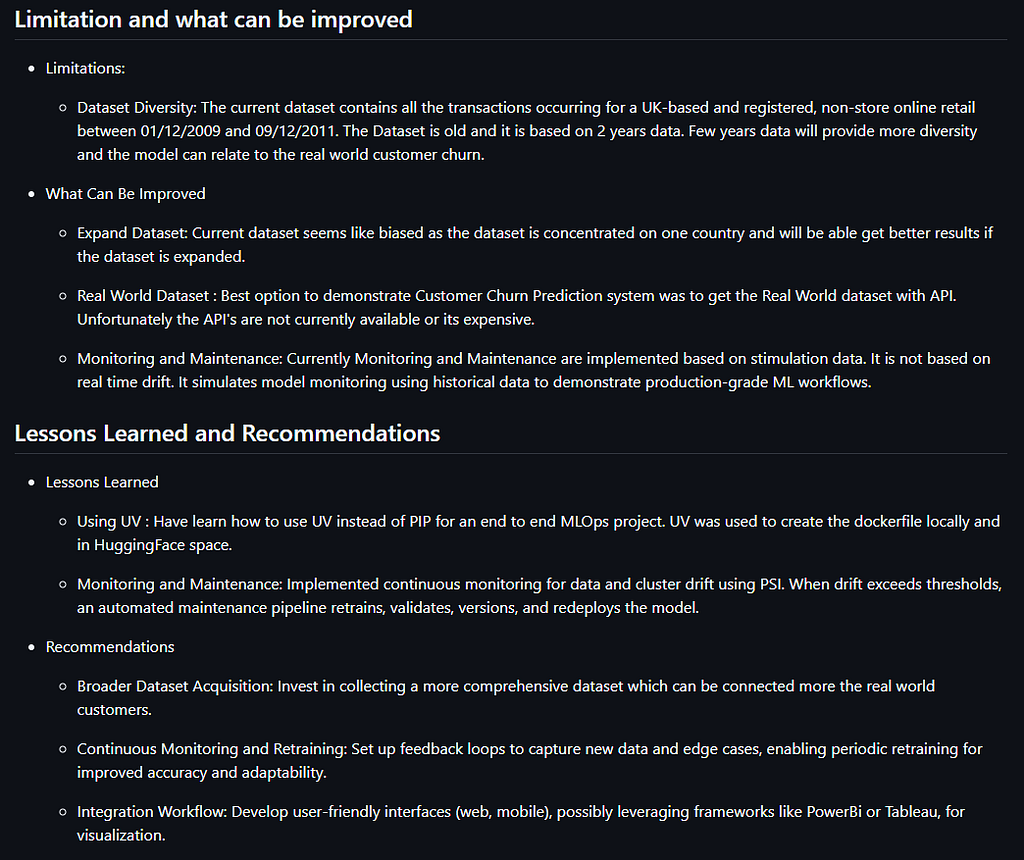Click the 'Unfortunately the API's' sentence
The image size is (1024, 860).
pos(306,319)
